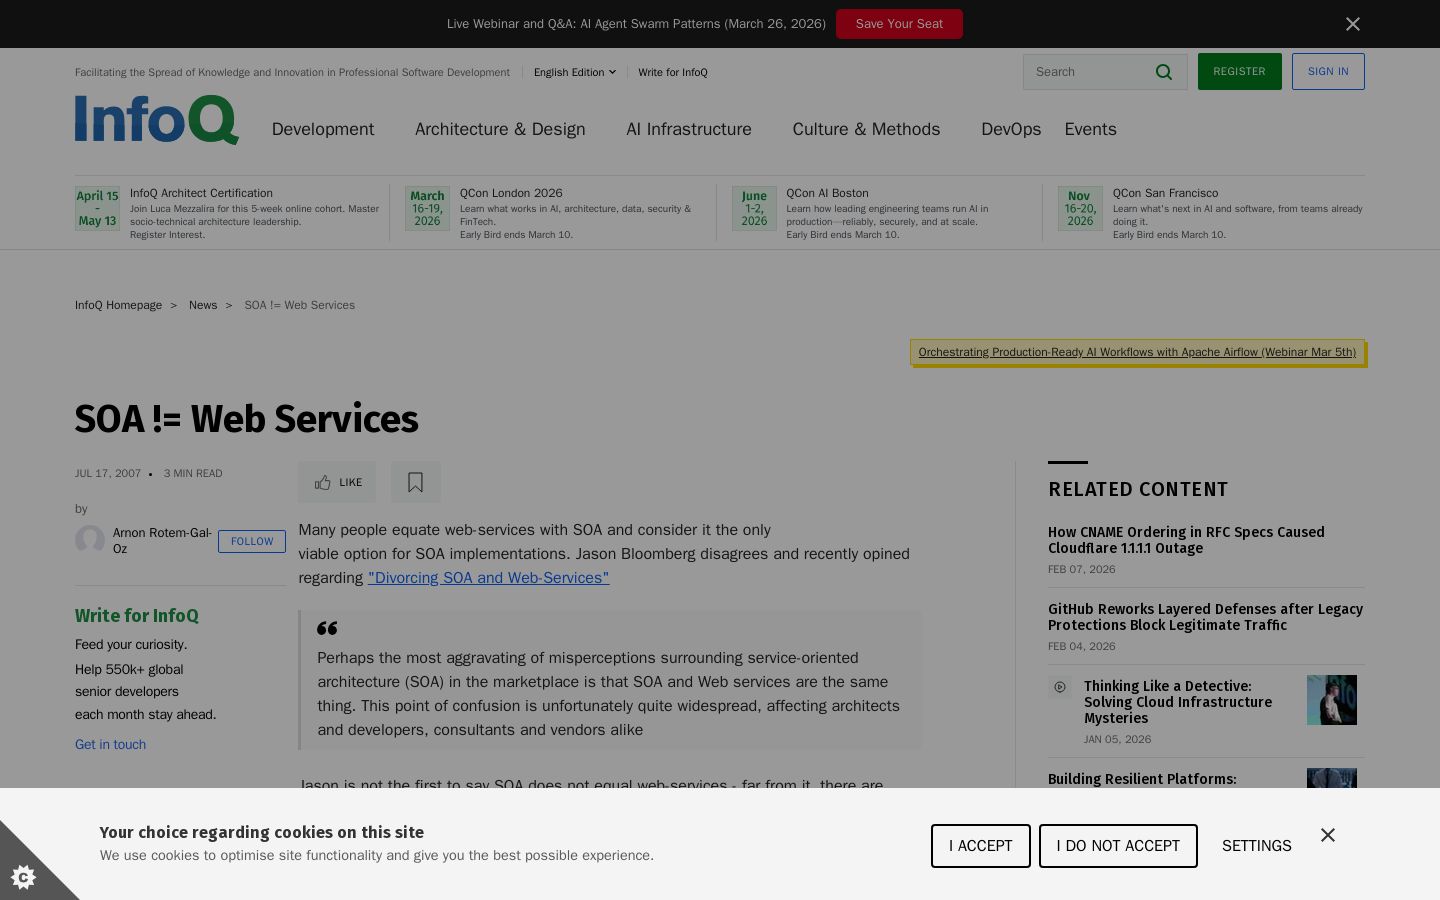Like the article with thumbs-up icon
1440x900 pixels.
pyautogui.click(x=337, y=482)
